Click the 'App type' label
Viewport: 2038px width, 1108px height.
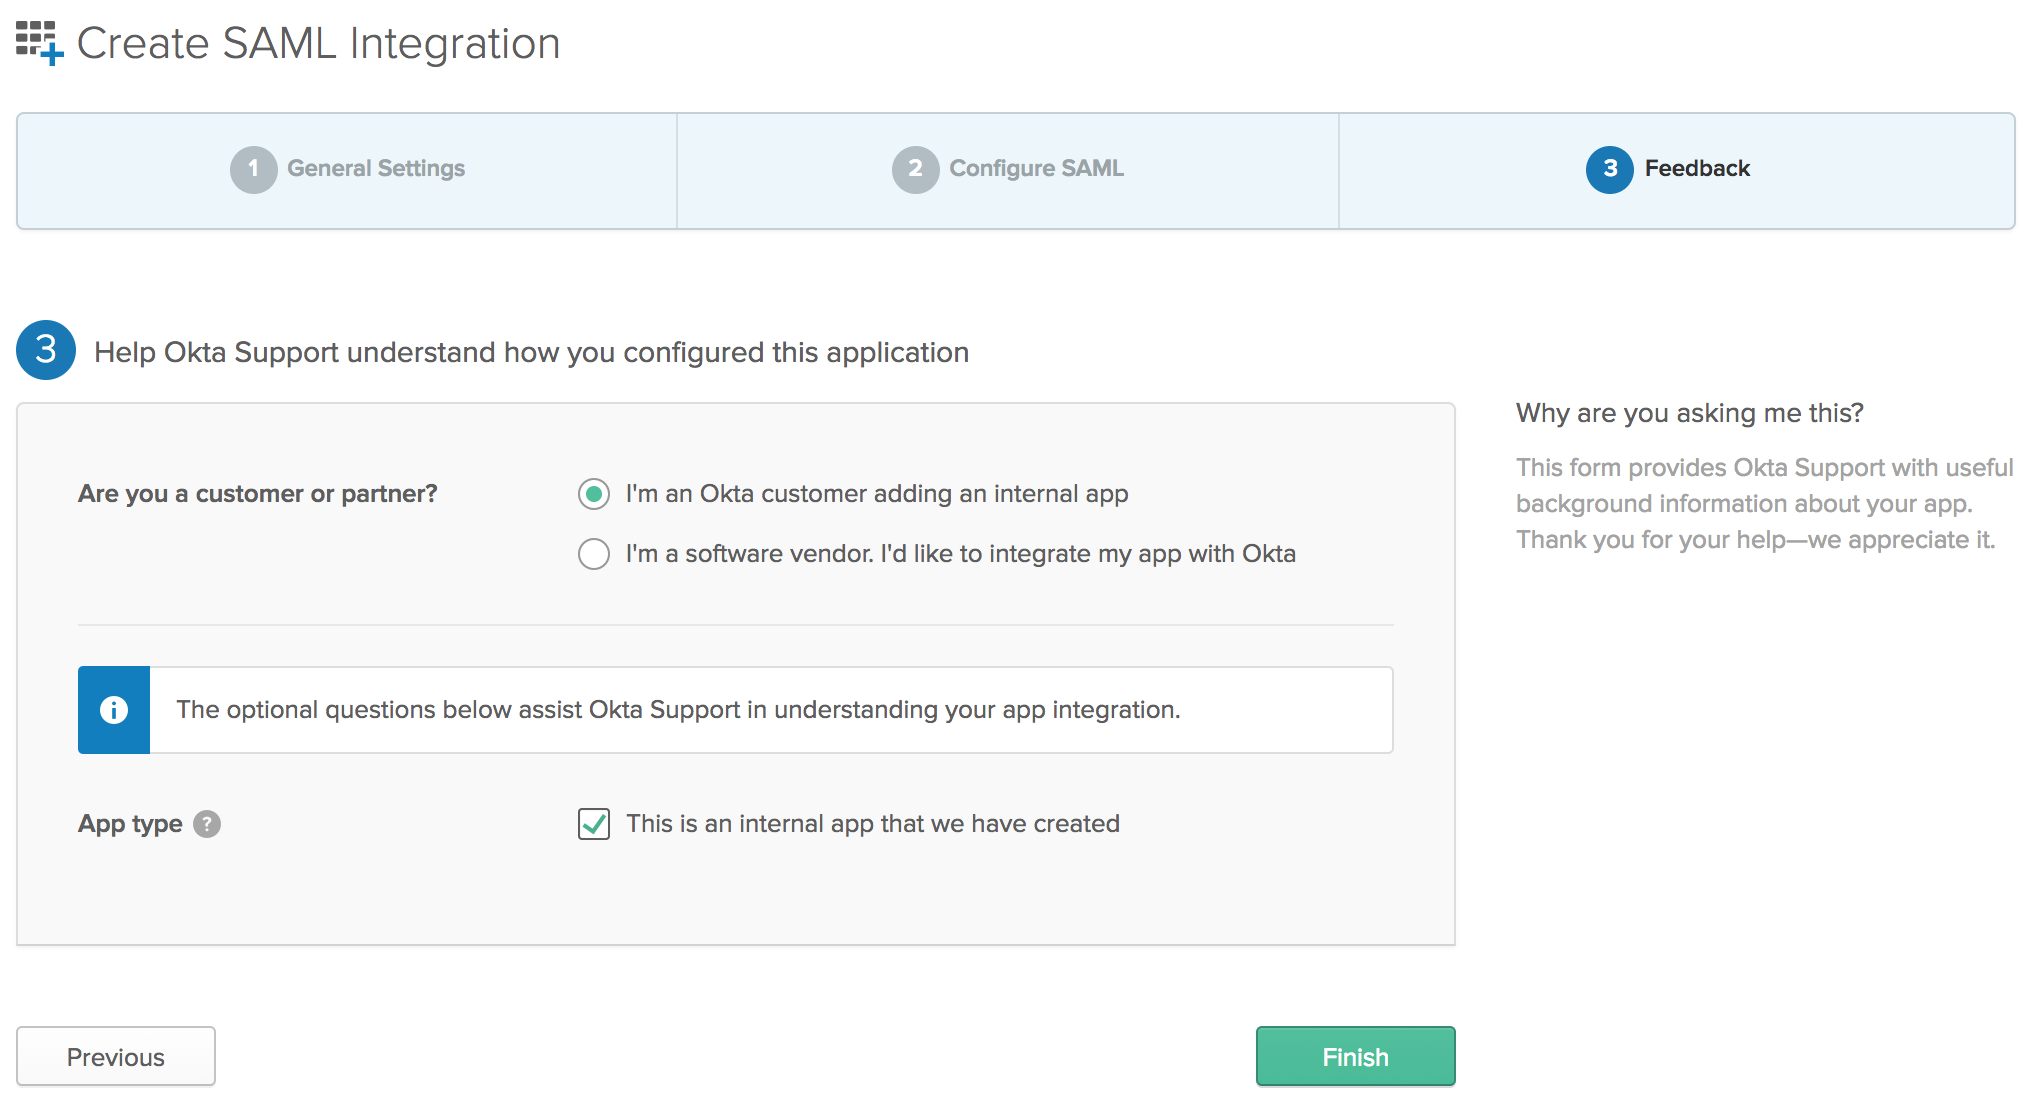[130, 824]
